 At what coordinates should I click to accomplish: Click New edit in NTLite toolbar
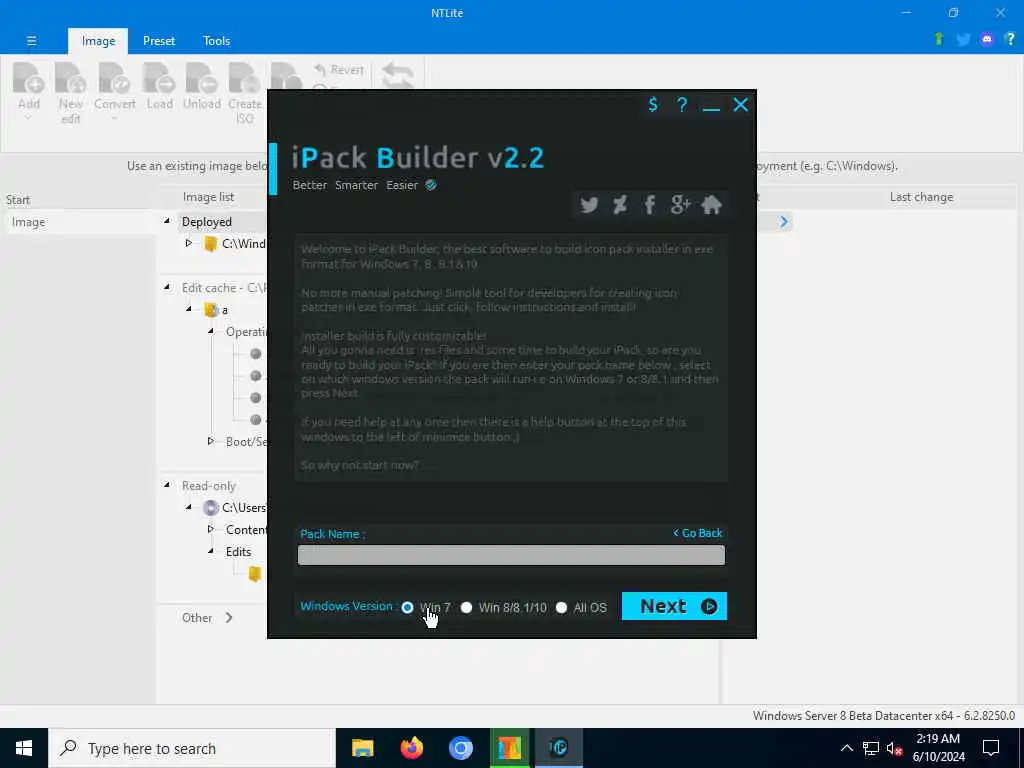[71, 93]
